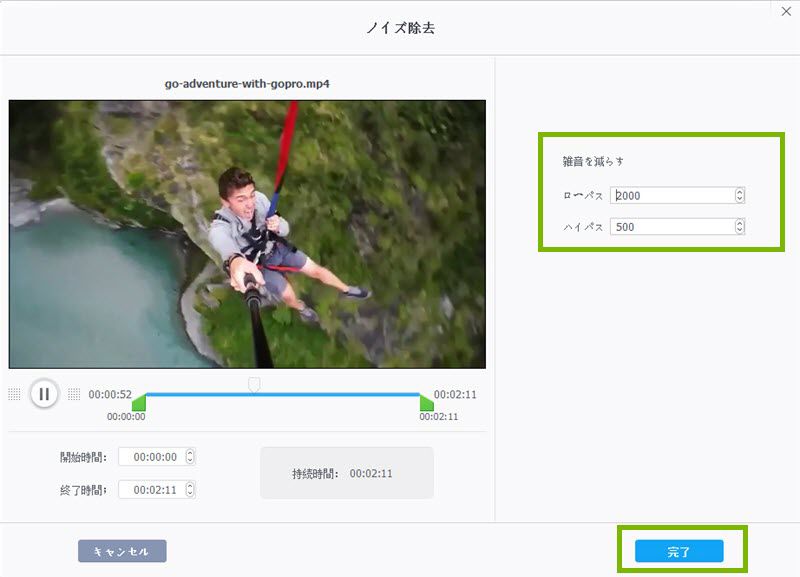Click the video preview image
Image resolution: width=800 pixels, height=577 pixels.
[x=247, y=234]
